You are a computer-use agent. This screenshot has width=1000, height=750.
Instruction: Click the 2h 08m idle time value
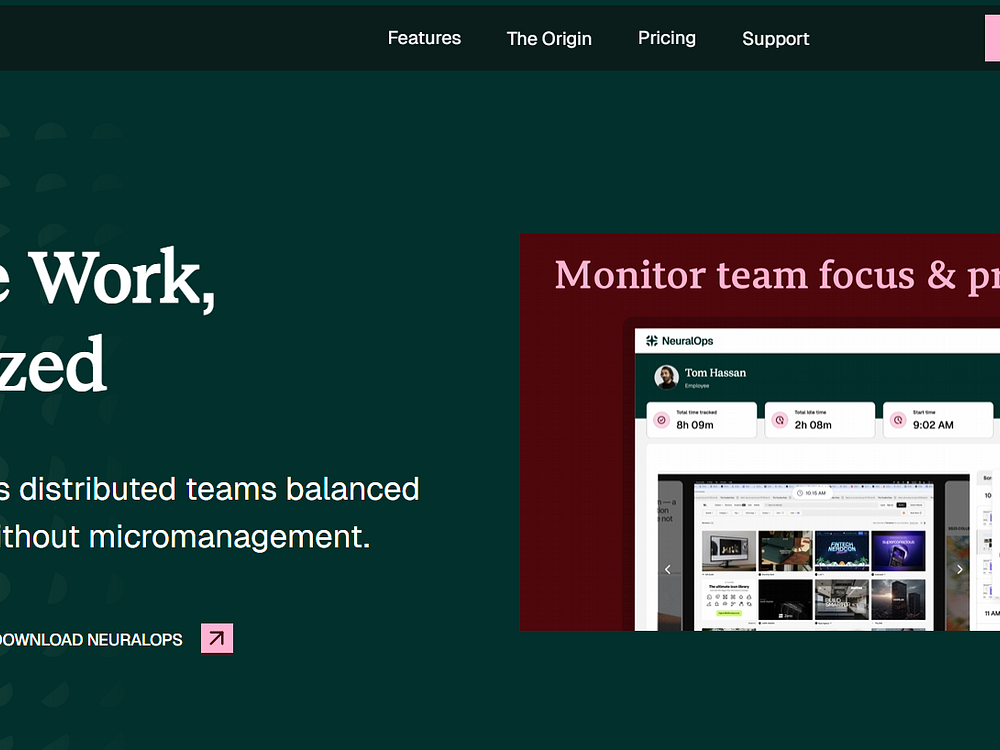tap(812, 425)
